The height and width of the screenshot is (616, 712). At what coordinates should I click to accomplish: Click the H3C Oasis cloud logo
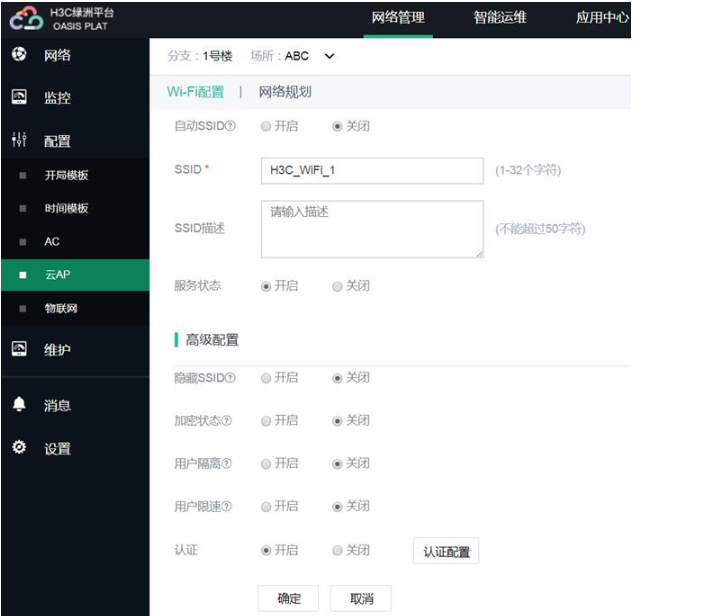point(26,19)
